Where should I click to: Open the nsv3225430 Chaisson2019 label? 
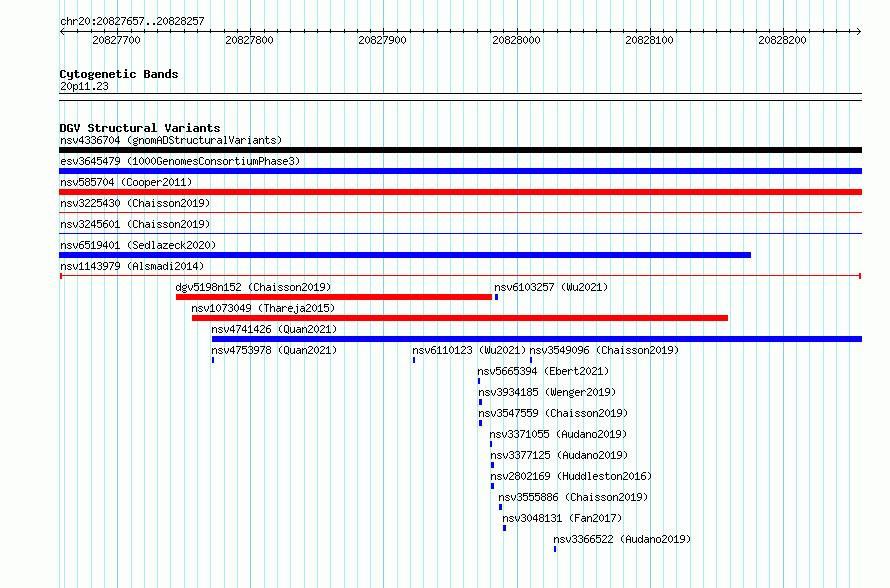135,203
